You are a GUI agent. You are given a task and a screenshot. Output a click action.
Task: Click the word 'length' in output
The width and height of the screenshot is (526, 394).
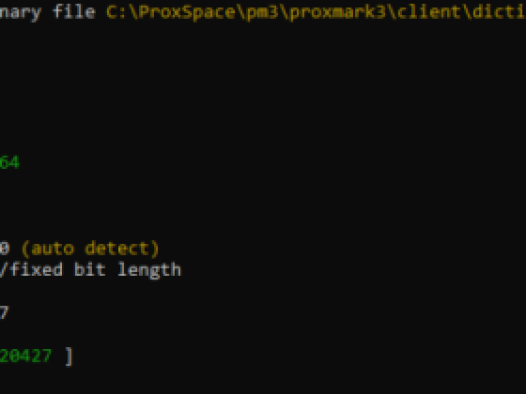pyautogui.click(x=149, y=270)
